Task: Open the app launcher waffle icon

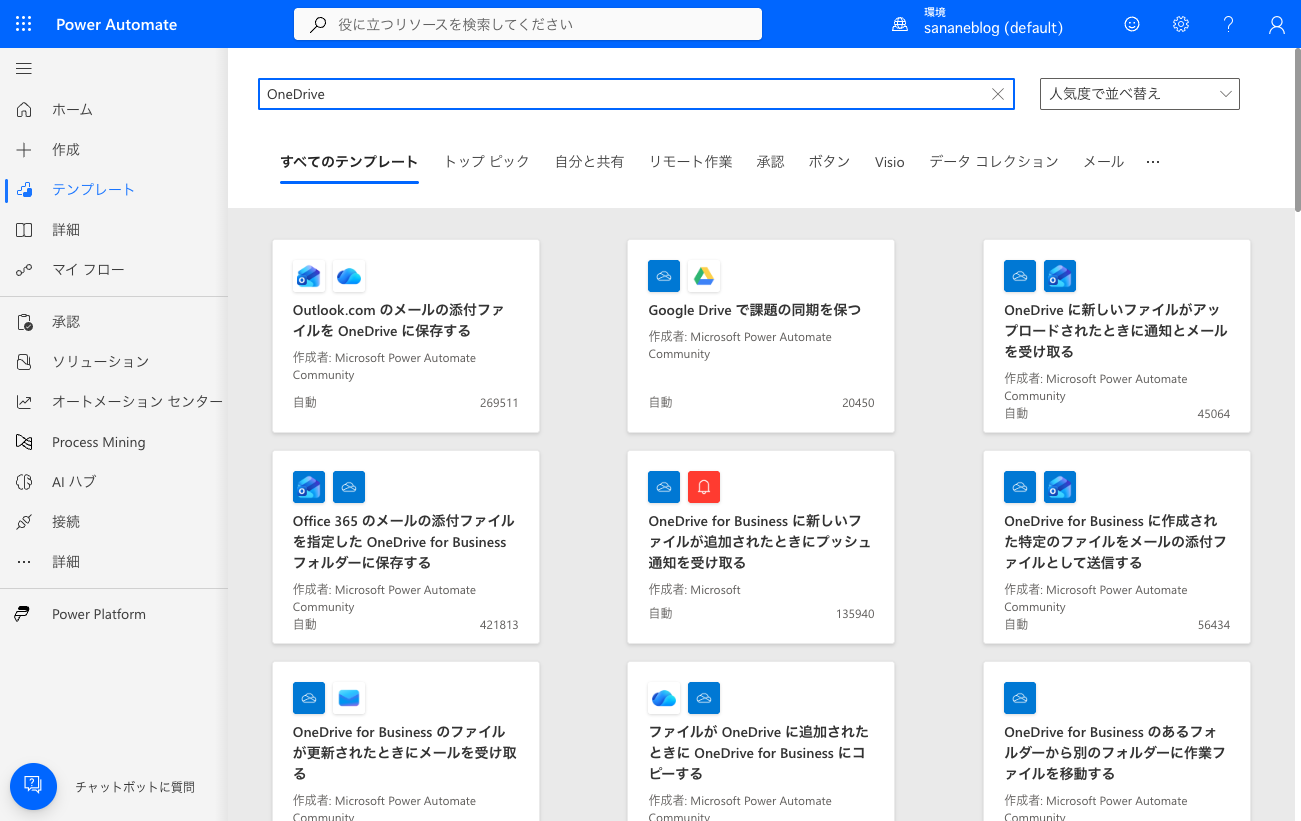Action: 24,24
